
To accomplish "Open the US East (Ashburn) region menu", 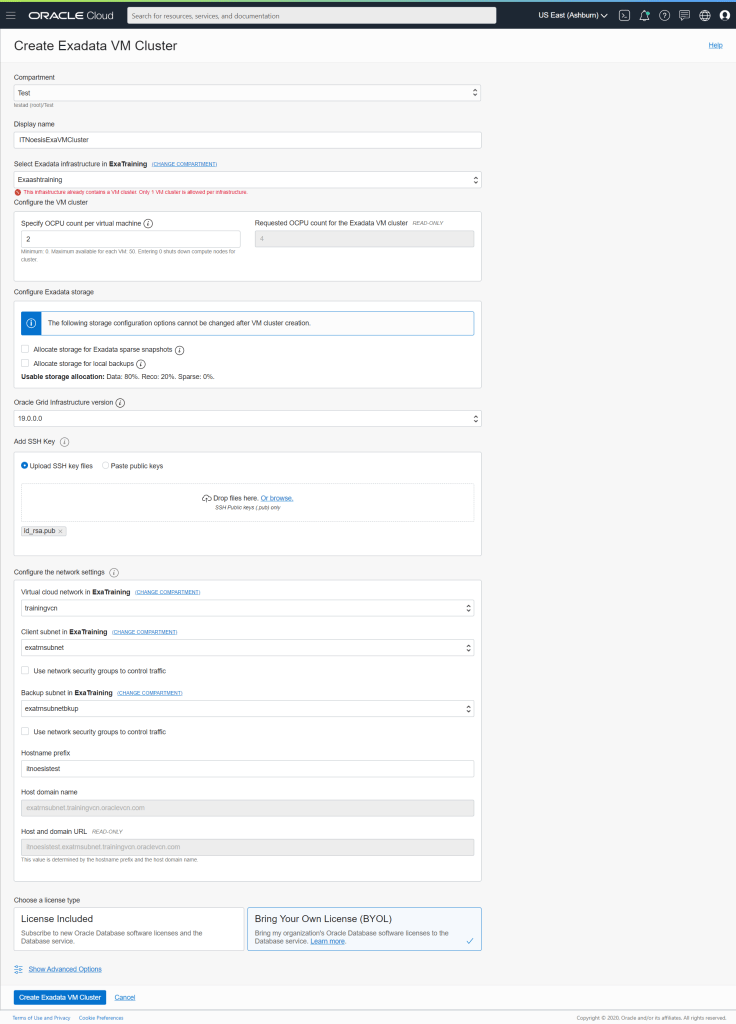I will (573, 15).
